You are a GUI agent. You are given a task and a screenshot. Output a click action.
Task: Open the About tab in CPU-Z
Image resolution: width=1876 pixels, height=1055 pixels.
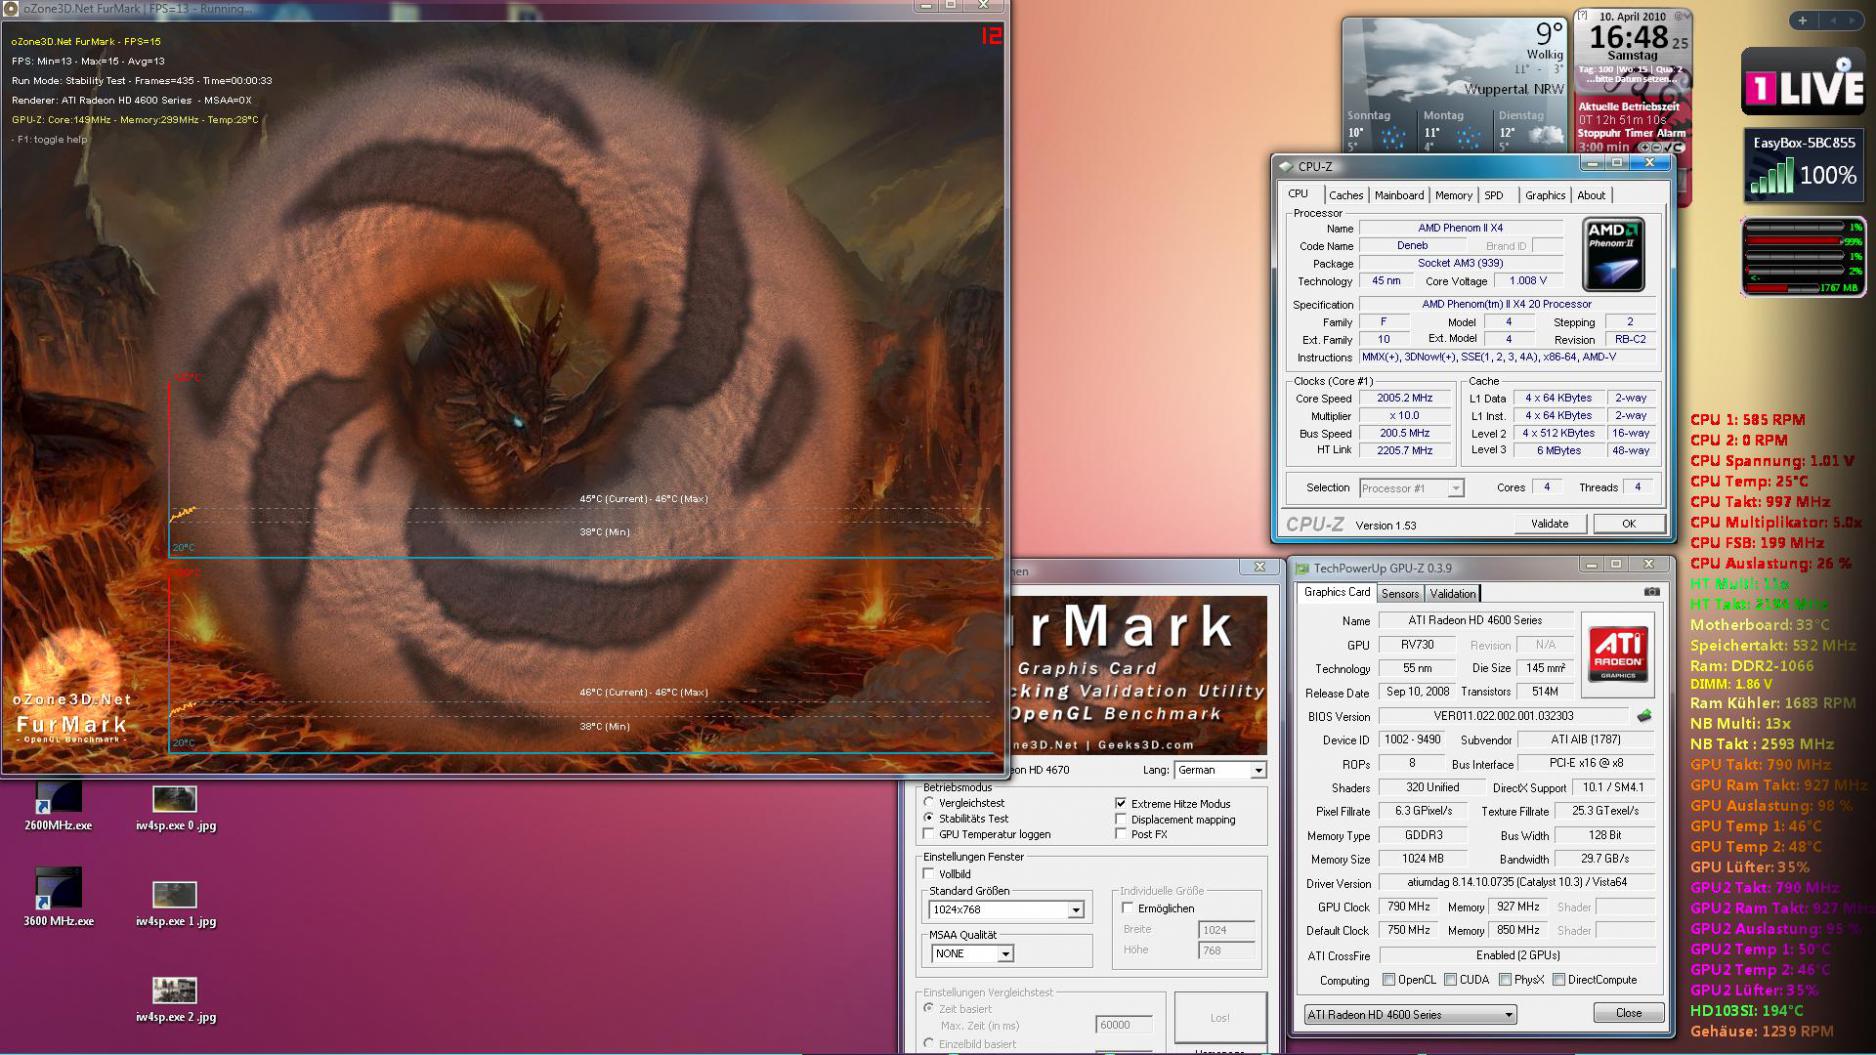coord(1590,195)
